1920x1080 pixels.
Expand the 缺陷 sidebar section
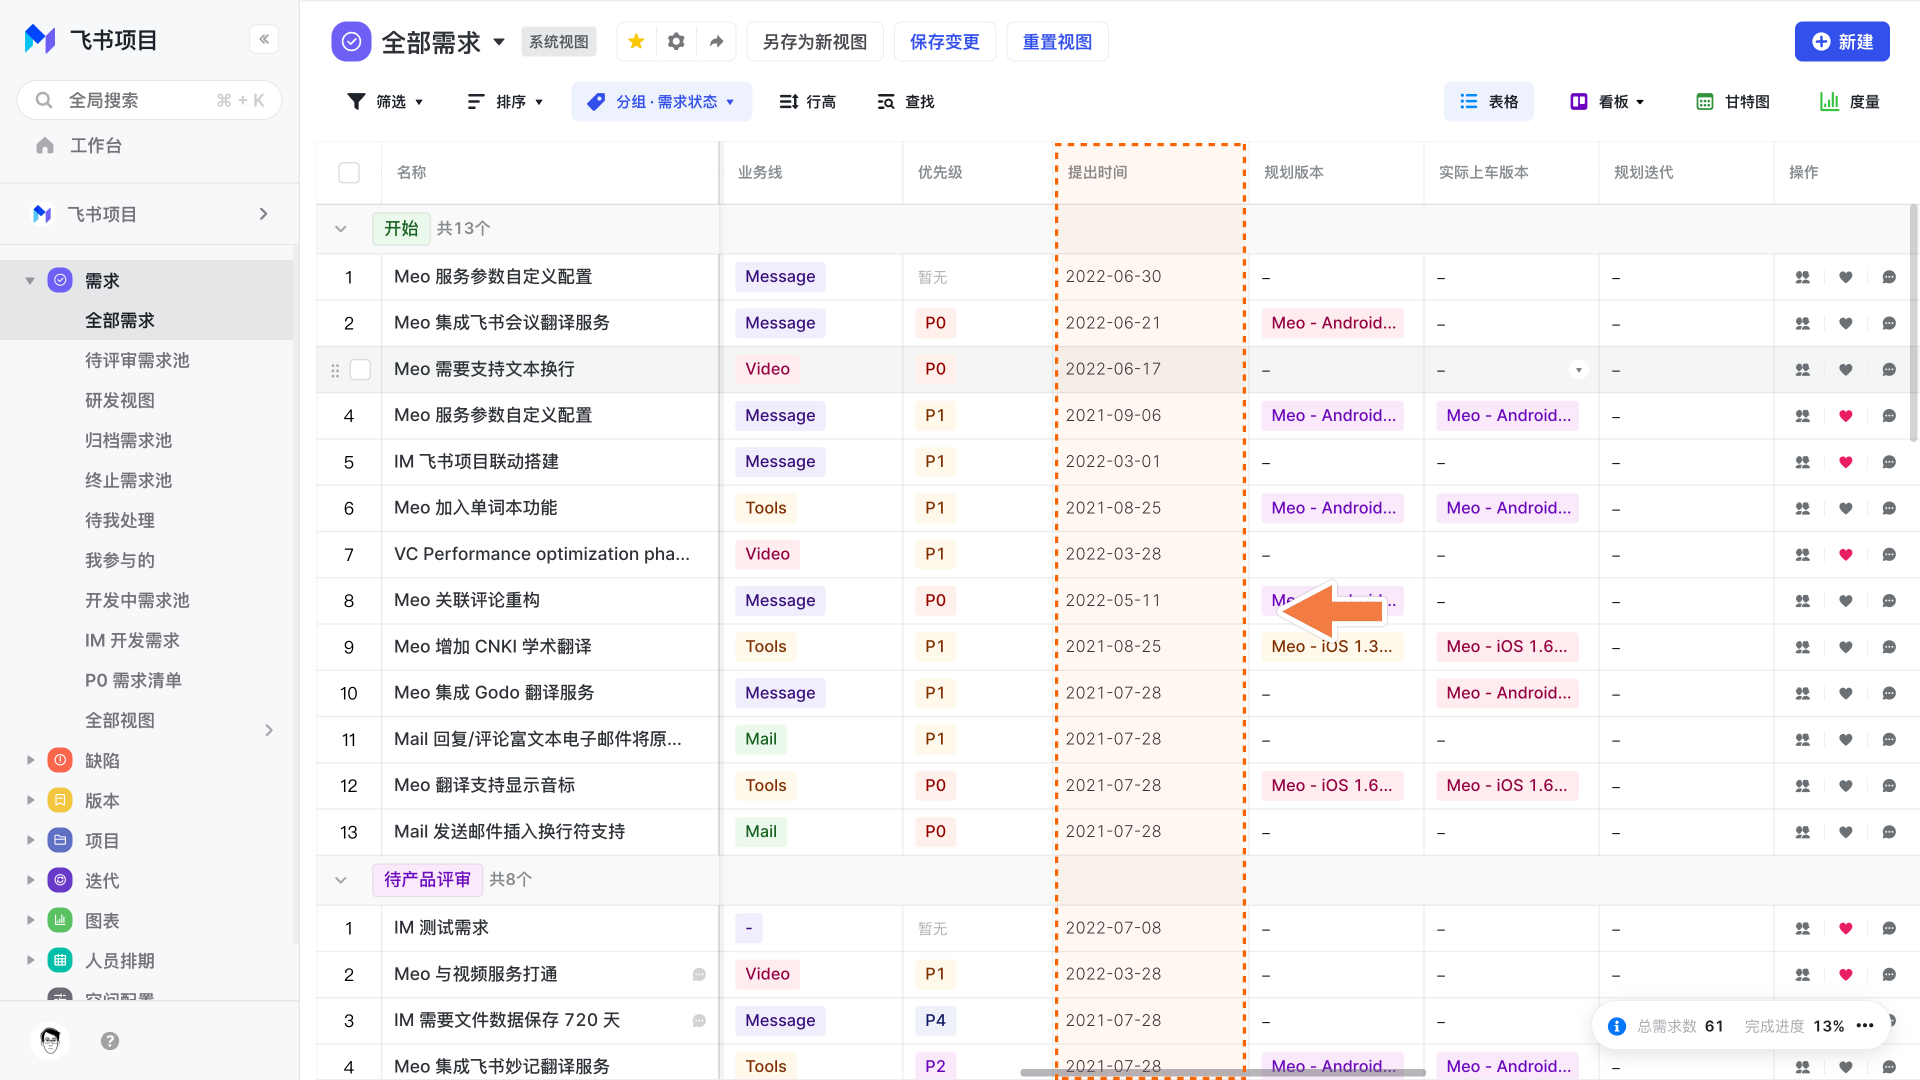[x=30, y=761]
